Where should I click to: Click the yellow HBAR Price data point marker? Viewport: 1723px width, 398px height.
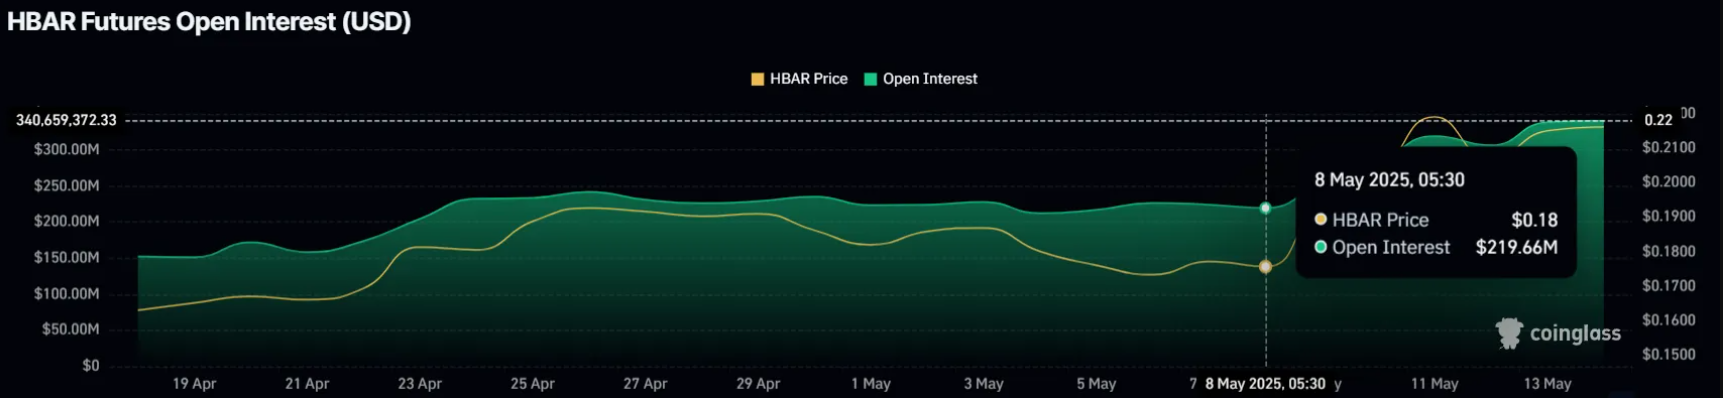(x=1265, y=267)
